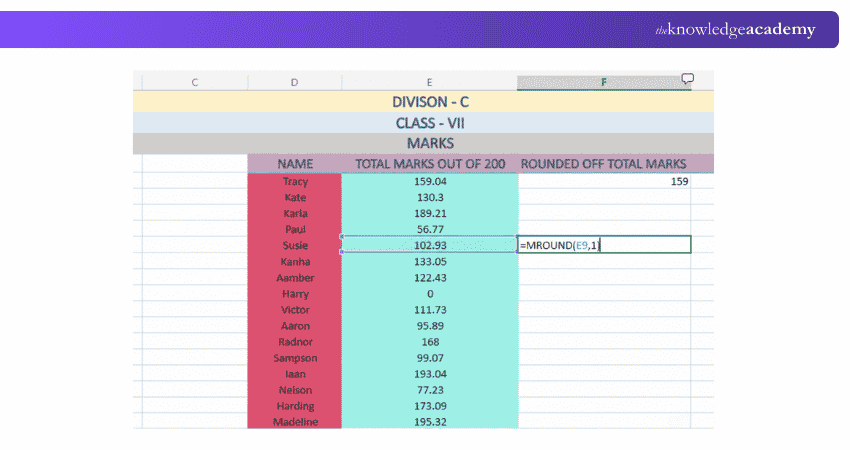Click the cell containing Iaan
Viewport: 850px width, 450px height.
click(295, 374)
